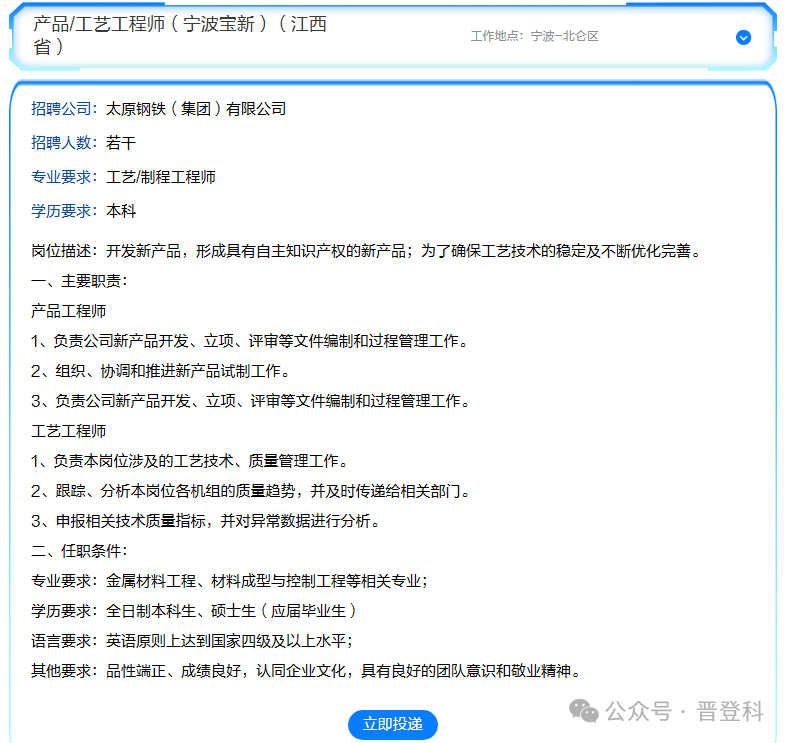Click the line 3、申报相关技术质量指标

click(205, 521)
